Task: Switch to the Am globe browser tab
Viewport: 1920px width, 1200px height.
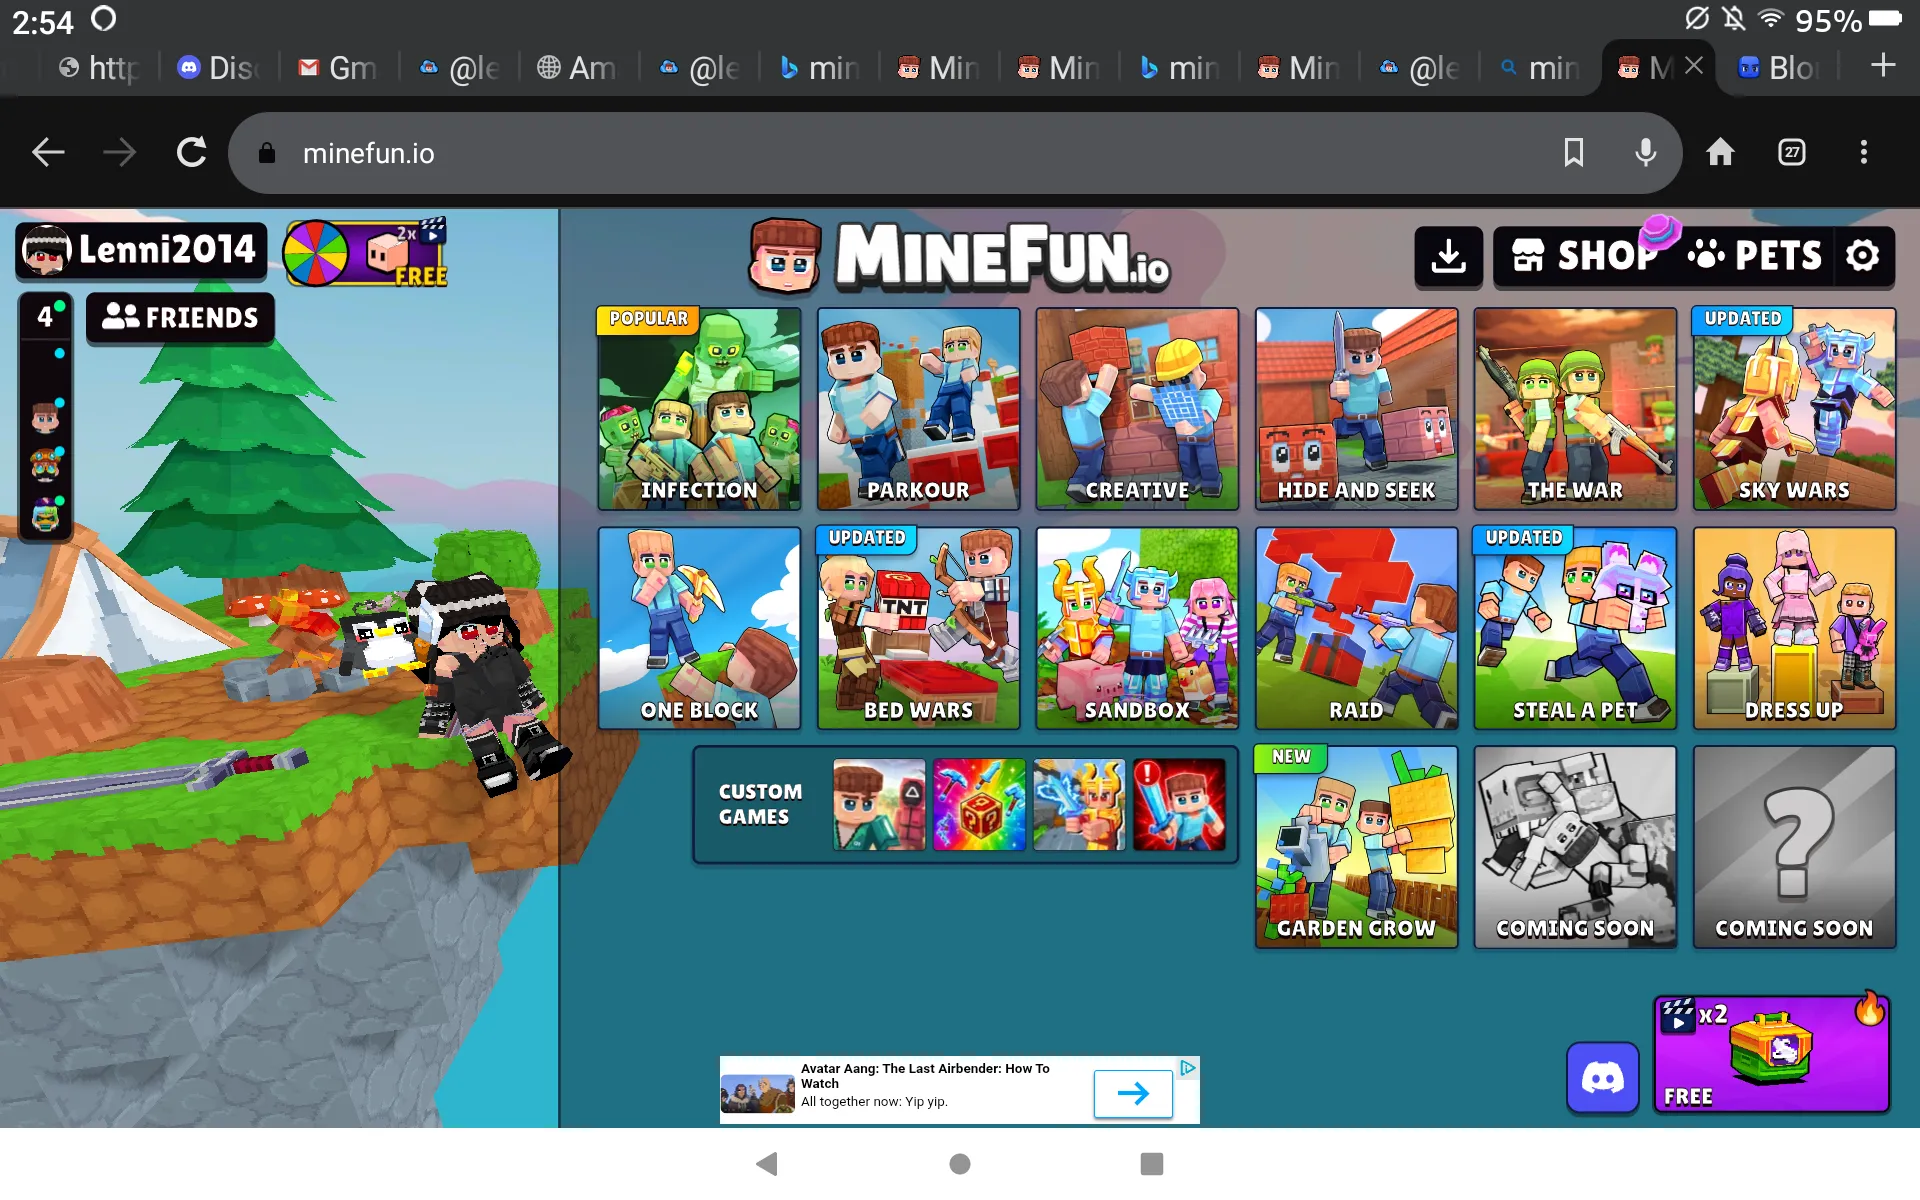Action: point(579,68)
